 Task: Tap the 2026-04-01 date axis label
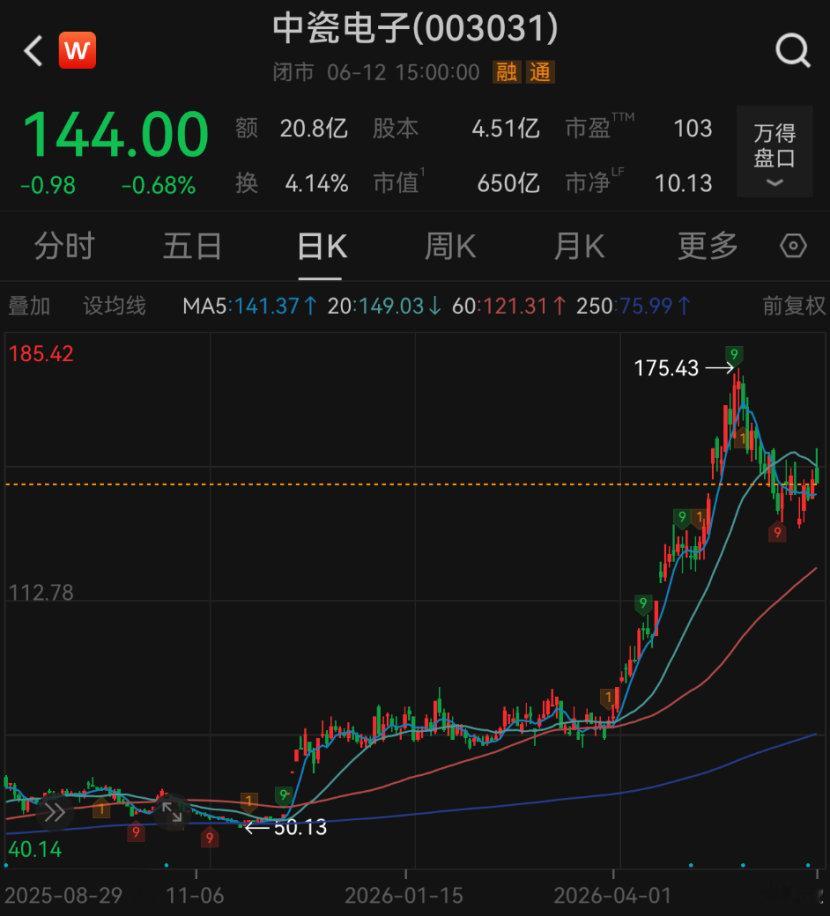point(612,895)
